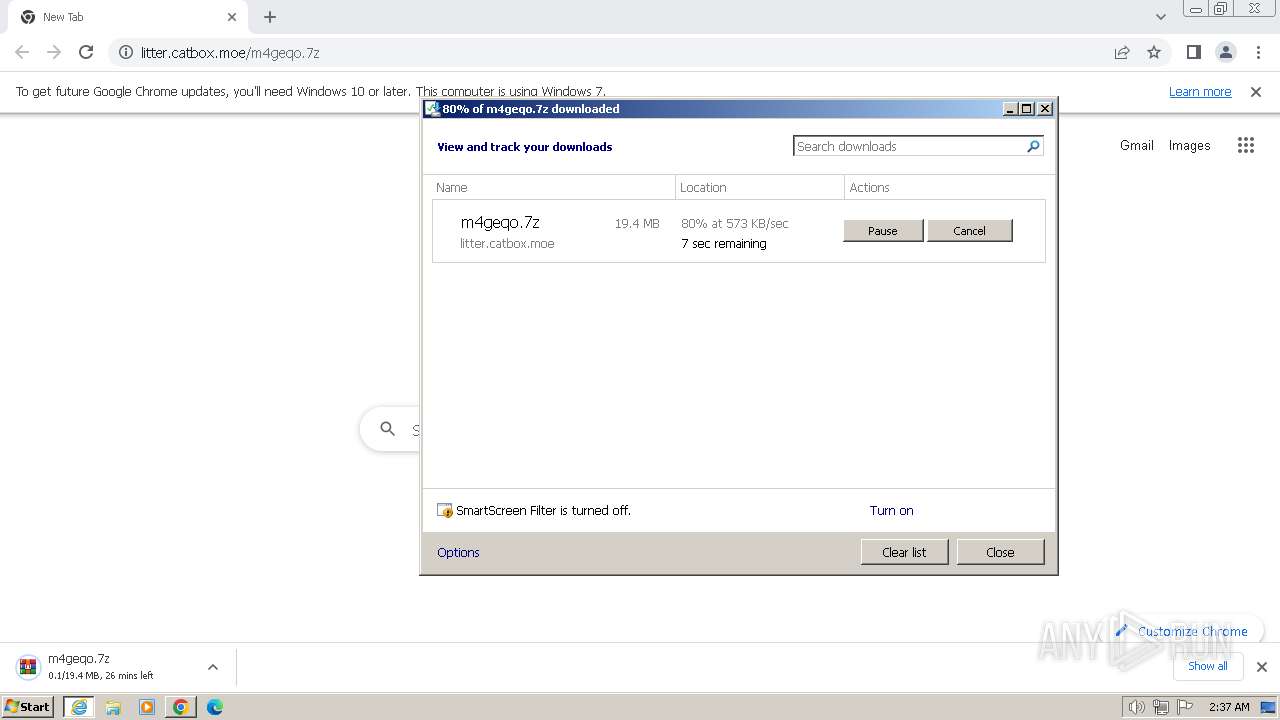Open network status tray icon
Viewport: 1280px width, 720px height.
point(1160,707)
